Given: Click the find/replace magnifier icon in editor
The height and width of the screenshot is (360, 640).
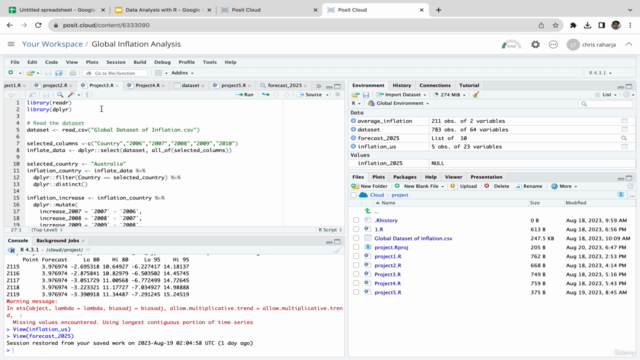Looking at the screenshot, I should click(60, 95).
